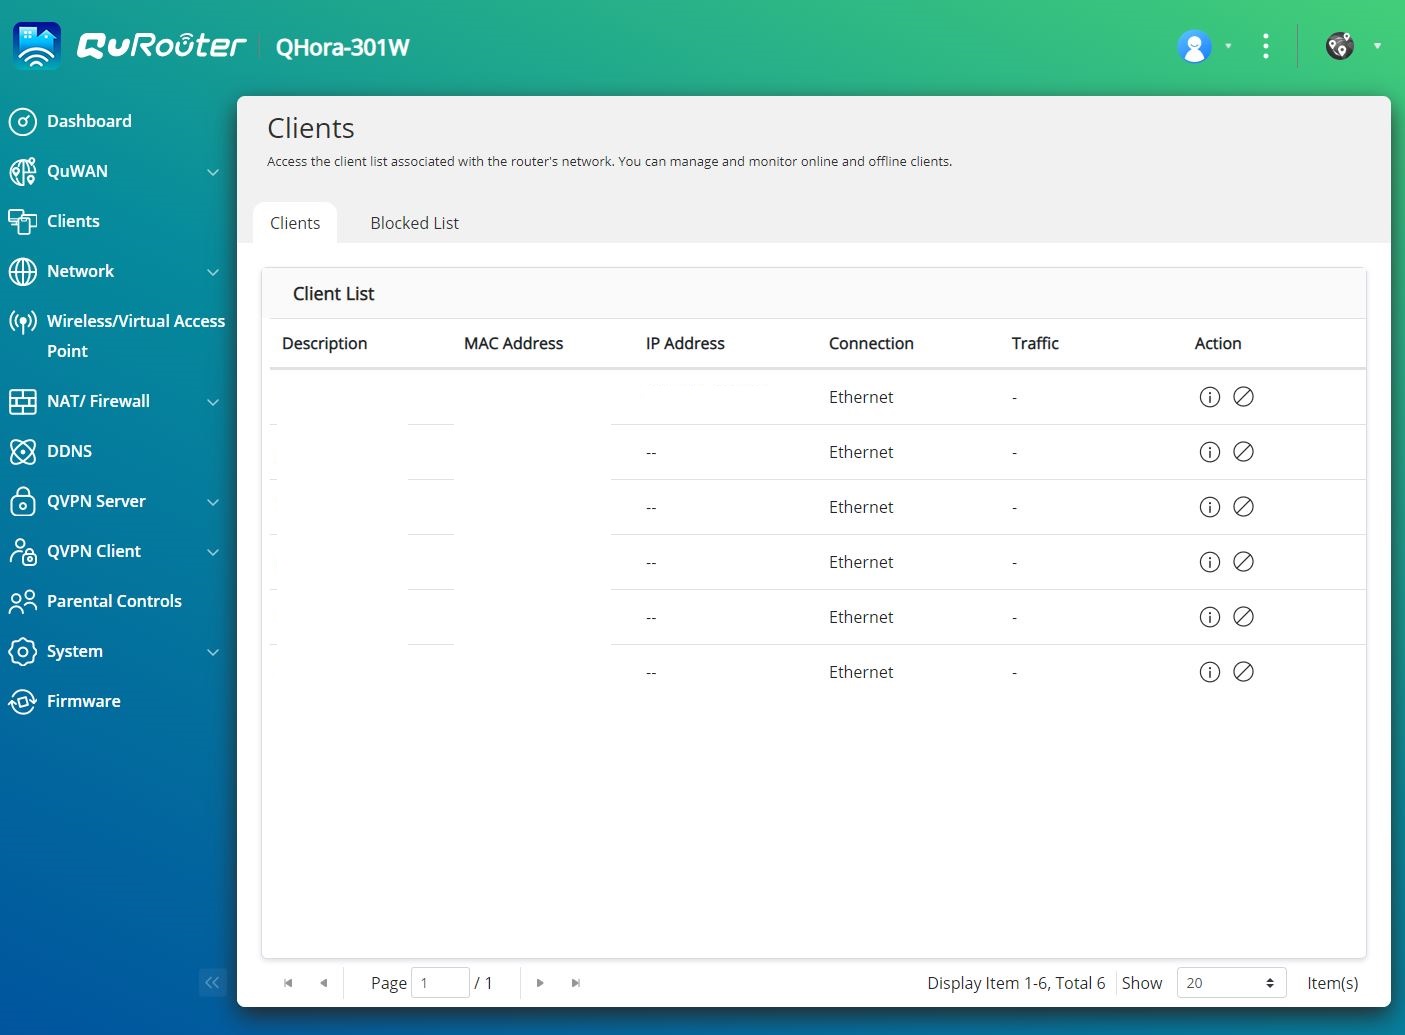Click the QuWAN location globe icon in header
Screen dimensions: 1405x1035
(x=1340, y=46)
